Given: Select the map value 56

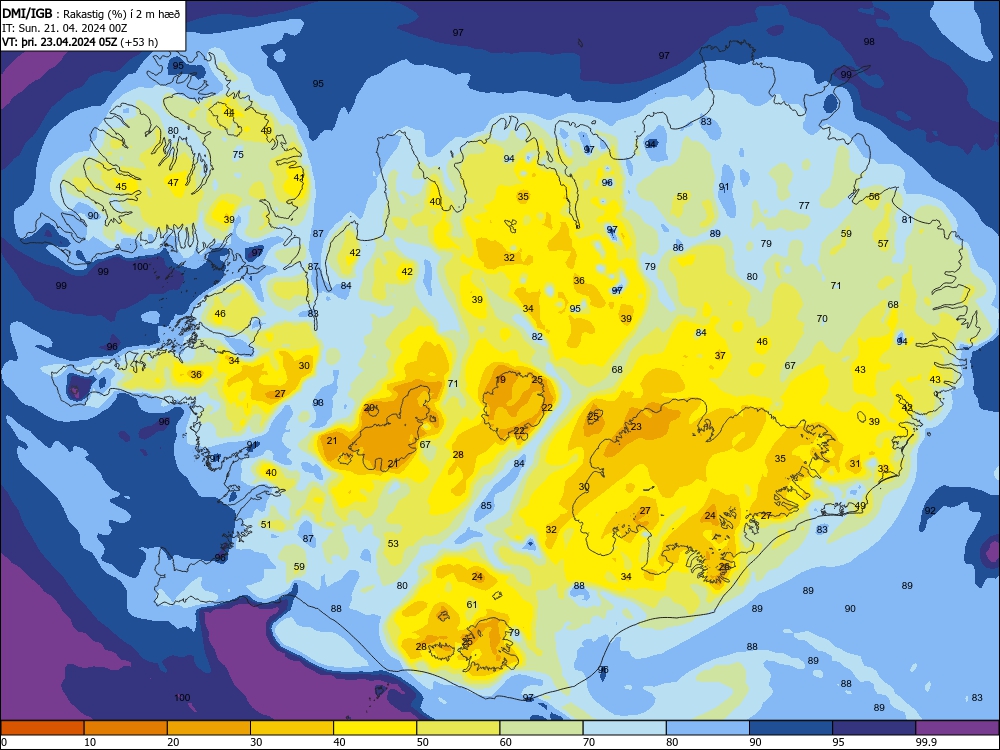Looking at the screenshot, I should pyautogui.click(x=874, y=196).
